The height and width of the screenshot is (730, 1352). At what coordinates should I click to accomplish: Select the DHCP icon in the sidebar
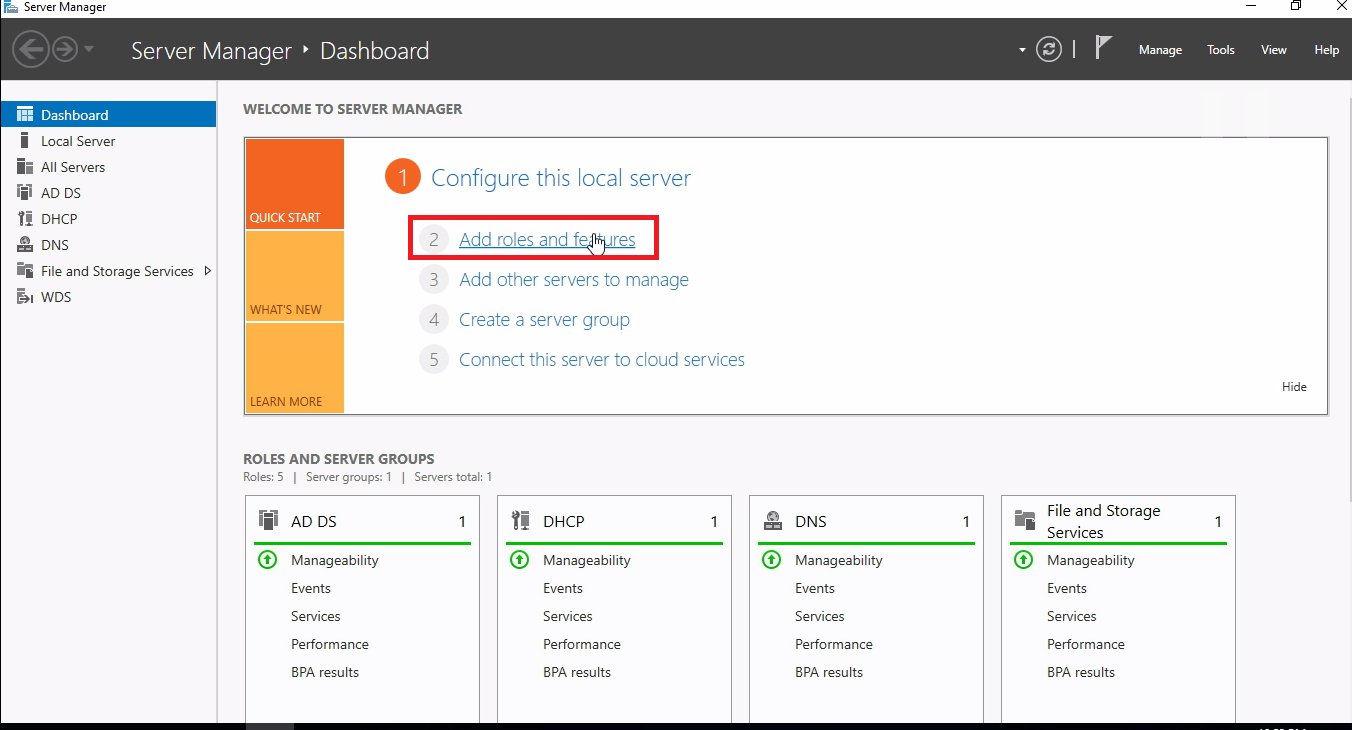[25, 219]
